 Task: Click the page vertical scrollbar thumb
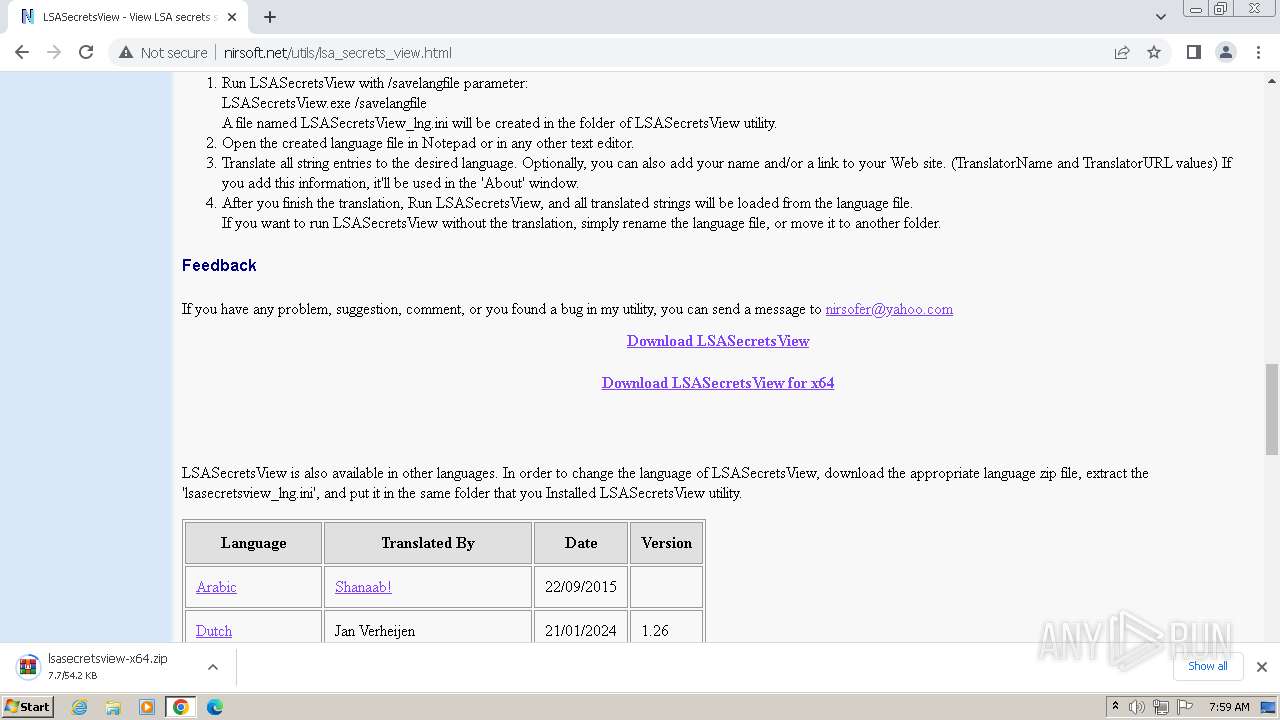1271,409
